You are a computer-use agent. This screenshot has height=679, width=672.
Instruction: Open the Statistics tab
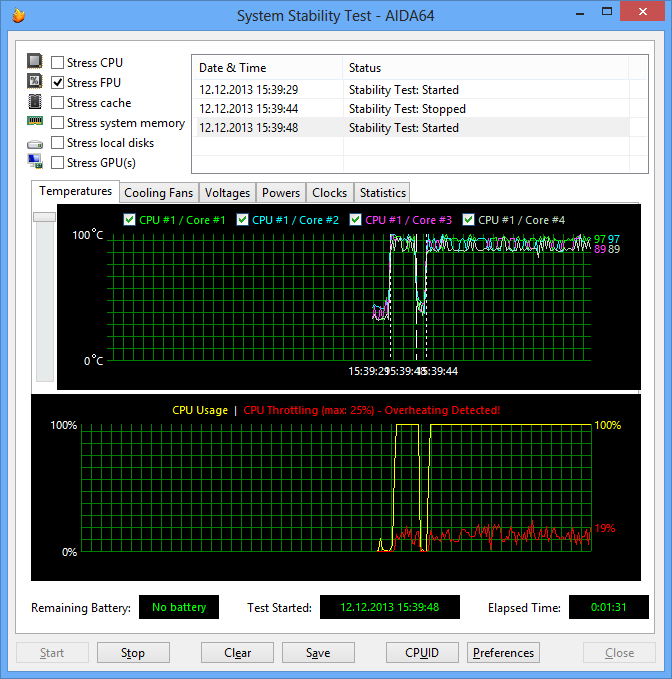[x=382, y=193]
